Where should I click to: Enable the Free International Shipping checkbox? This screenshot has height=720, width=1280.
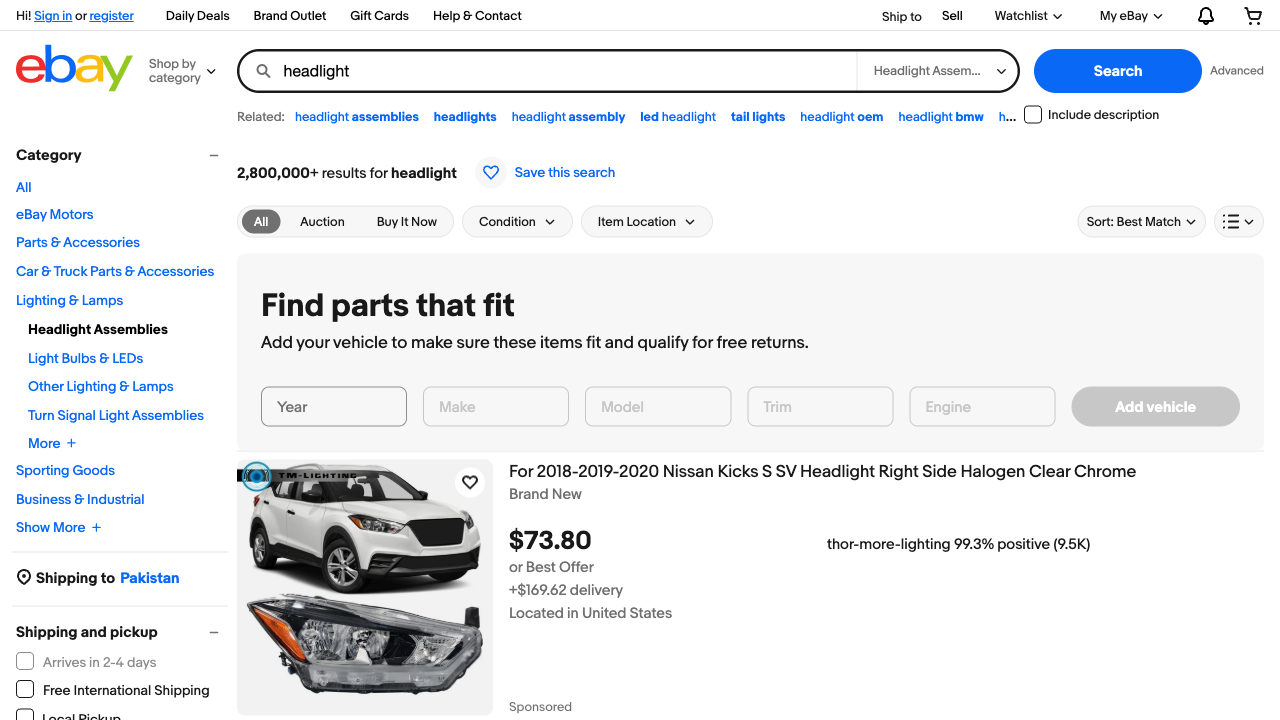(x=25, y=690)
